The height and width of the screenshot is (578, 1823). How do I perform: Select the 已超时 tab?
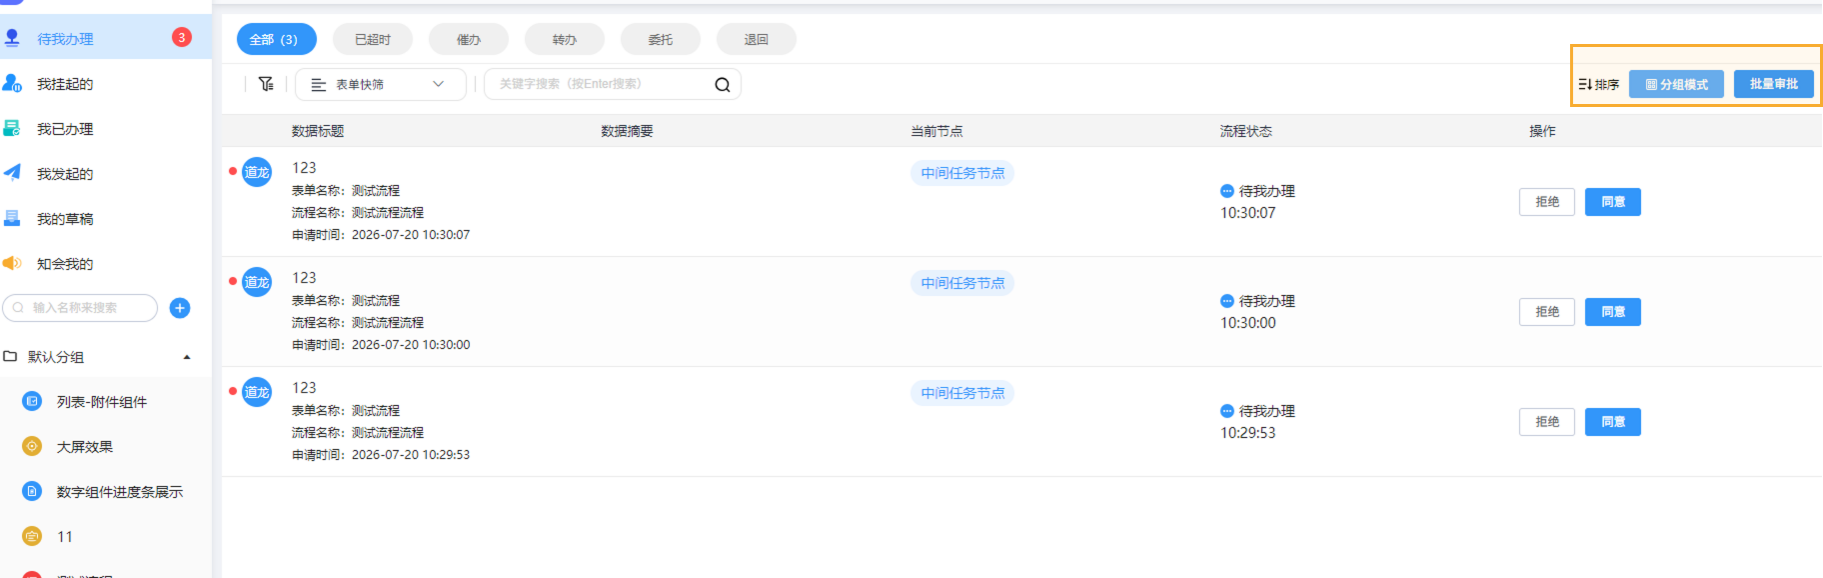coord(373,39)
